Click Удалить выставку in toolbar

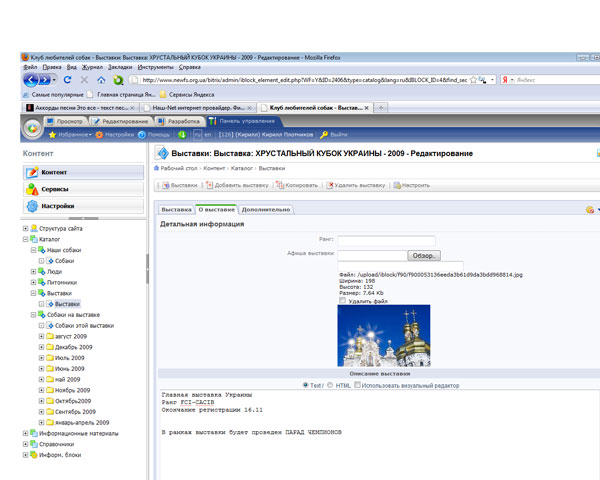coord(355,185)
